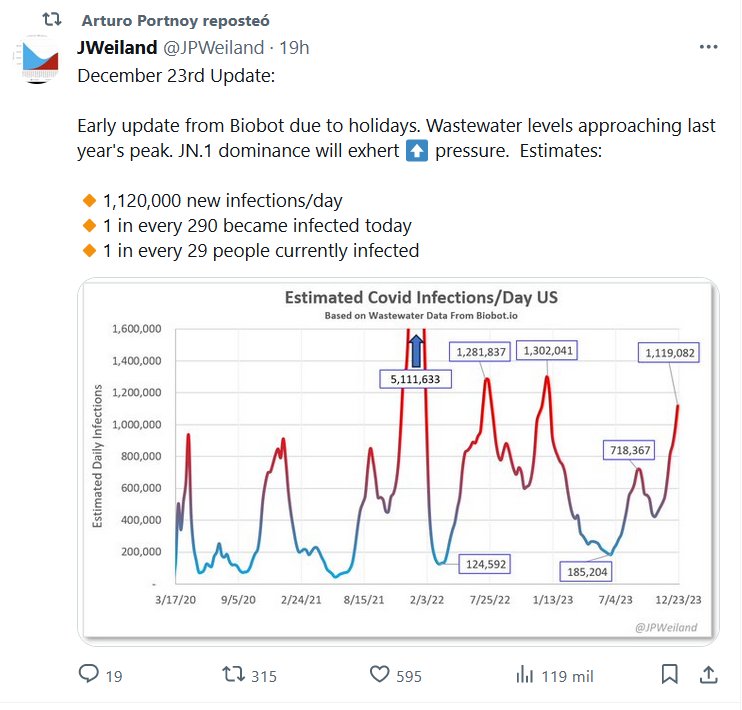Click the 315 reposts count
This screenshot has height=710, width=742.
pyautogui.click(x=264, y=676)
